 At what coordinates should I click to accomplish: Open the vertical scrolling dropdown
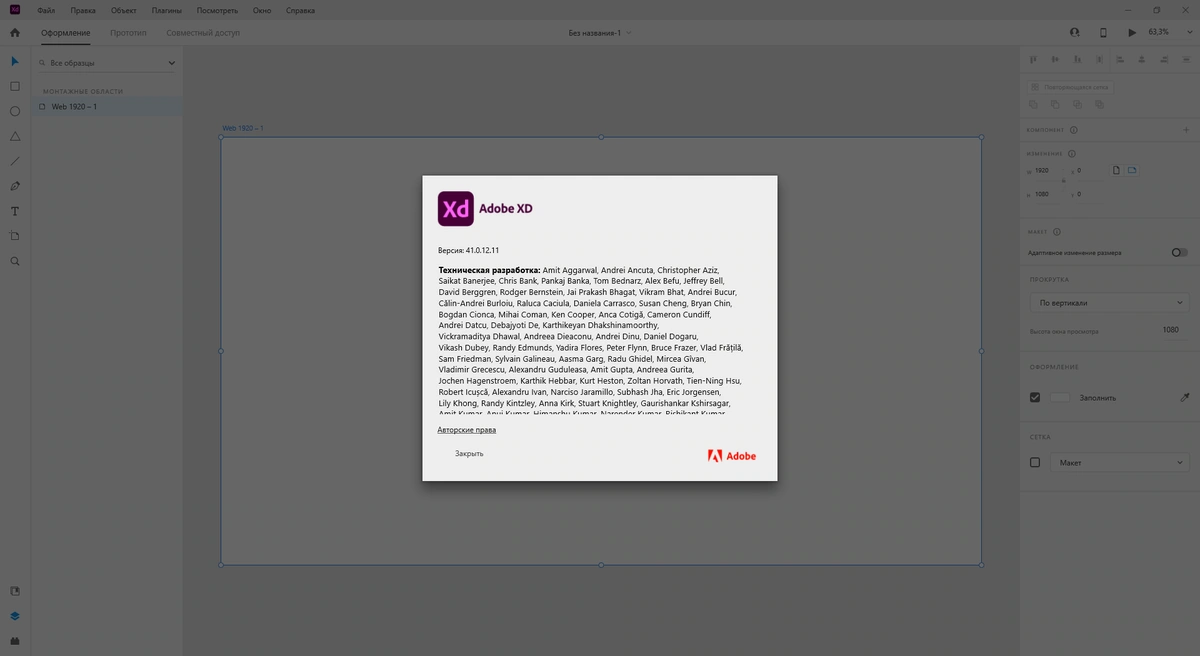tap(1110, 302)
